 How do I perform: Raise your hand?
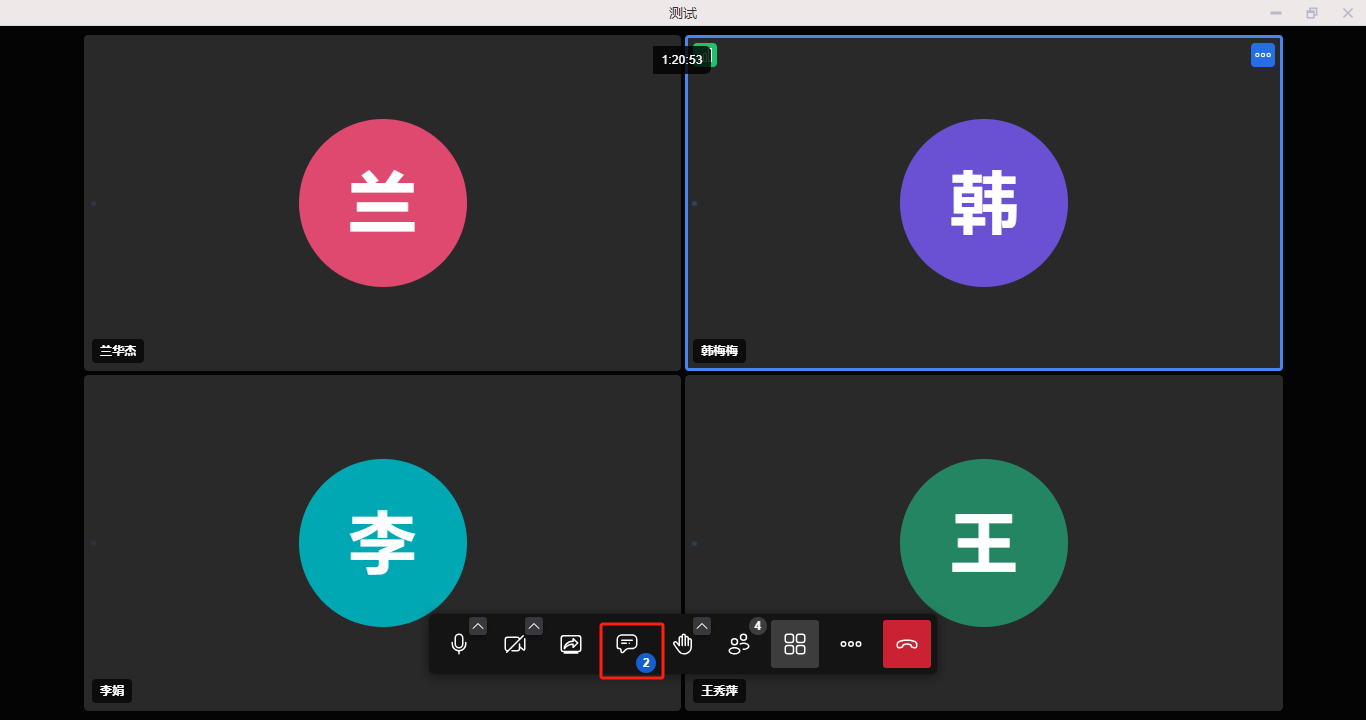[x=683, y=644]
